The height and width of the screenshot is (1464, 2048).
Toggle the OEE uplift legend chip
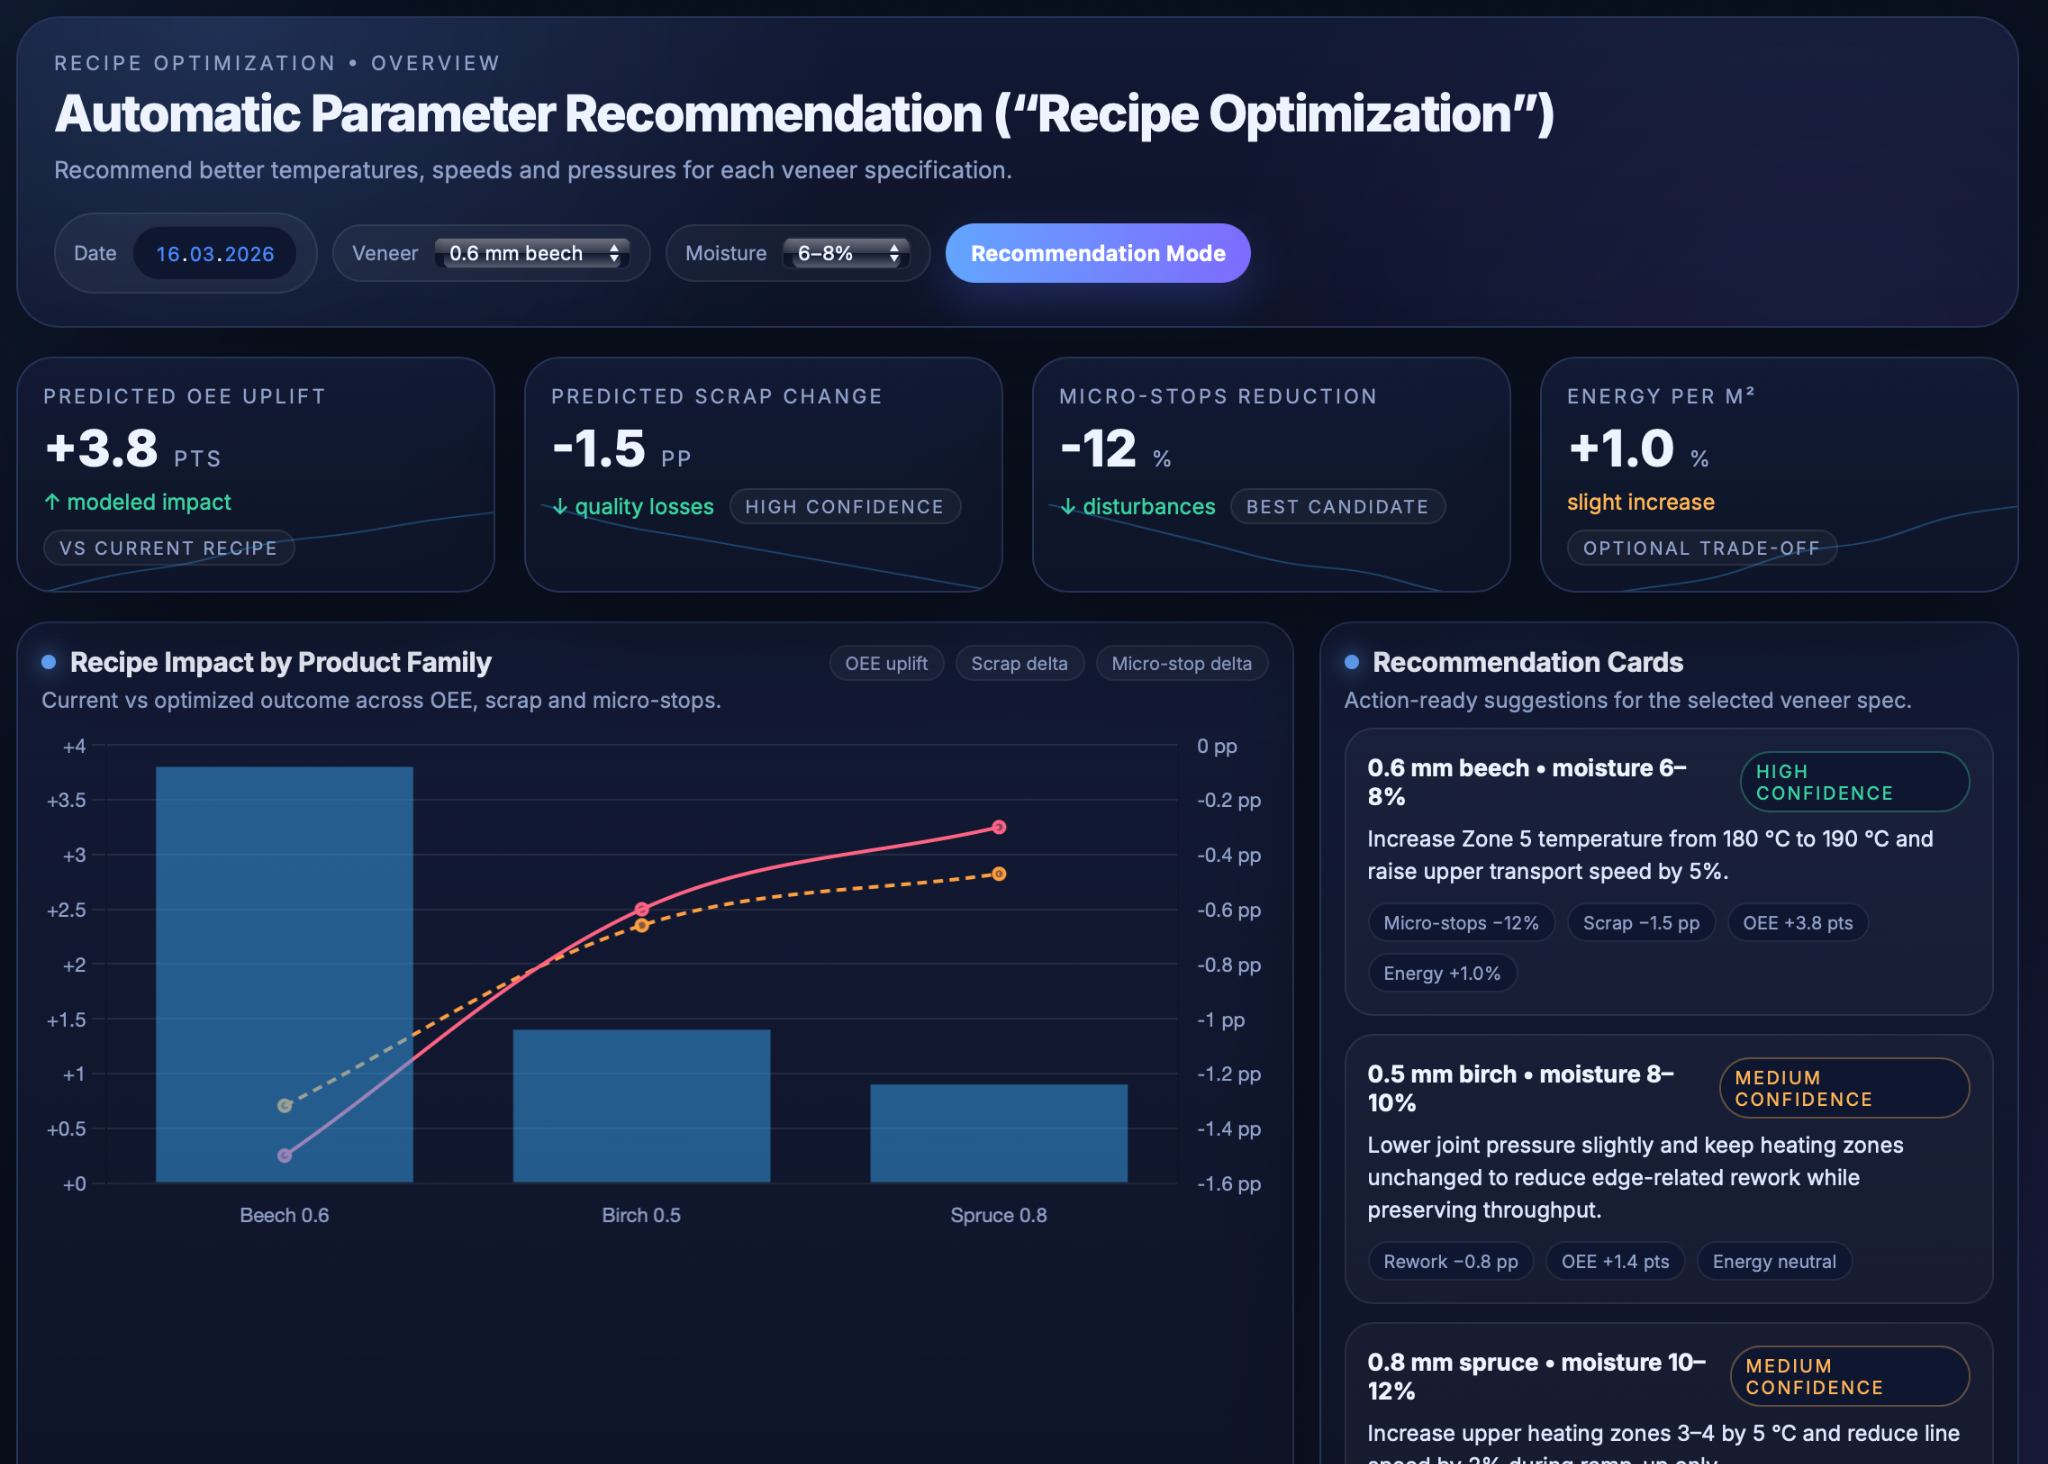(x=885, y=663)
